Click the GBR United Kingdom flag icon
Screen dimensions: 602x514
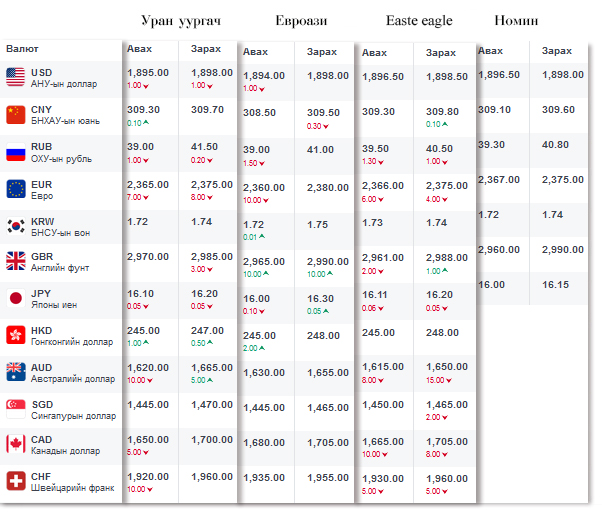[15, 261]
